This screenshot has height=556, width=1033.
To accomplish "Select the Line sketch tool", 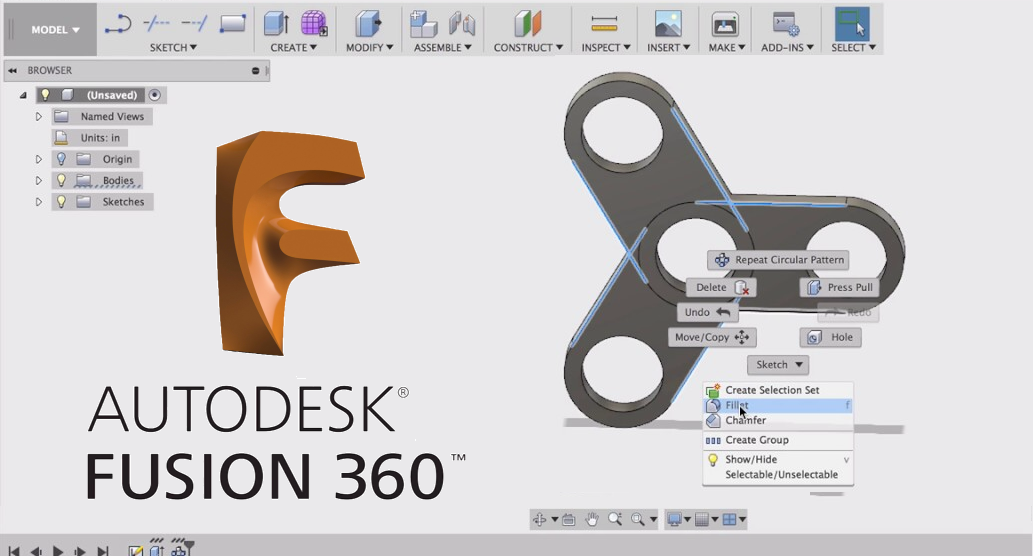I will point(119,23).
